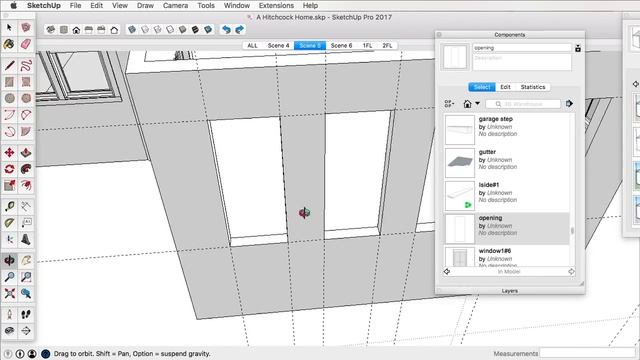Open the File menu
Image resolution: width=640 pixels, height=360 pixels.
76,5
